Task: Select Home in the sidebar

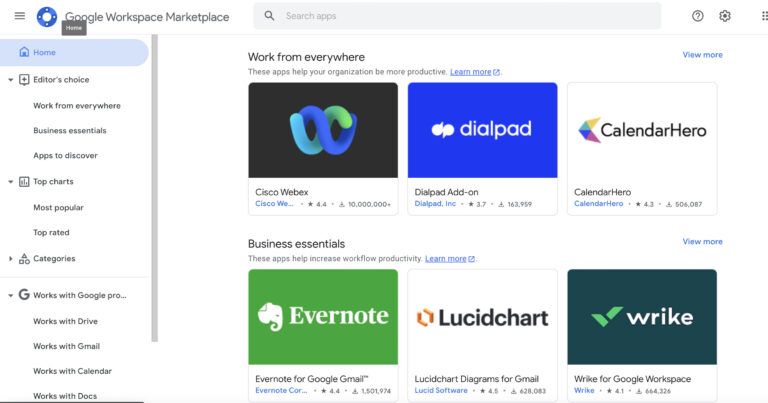Action: coord(74,52)
